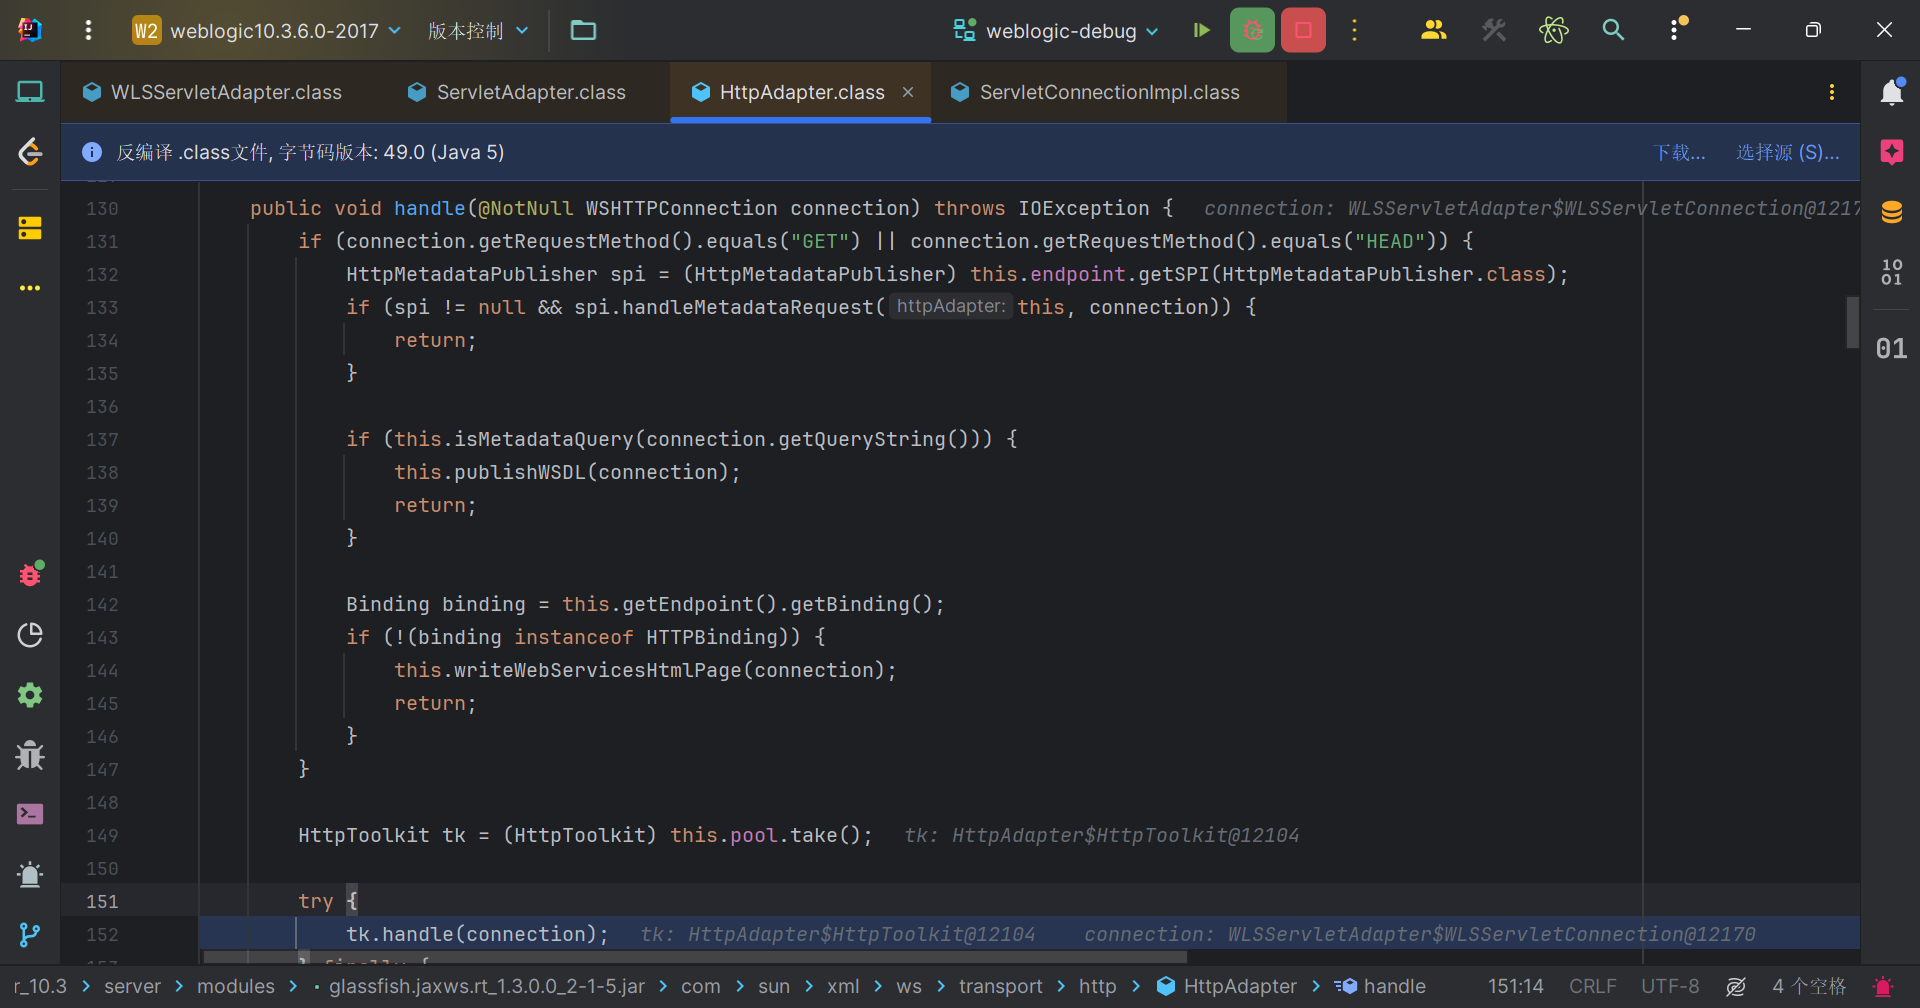Click the 151:14 caret position indicator

click(1515, 986)
